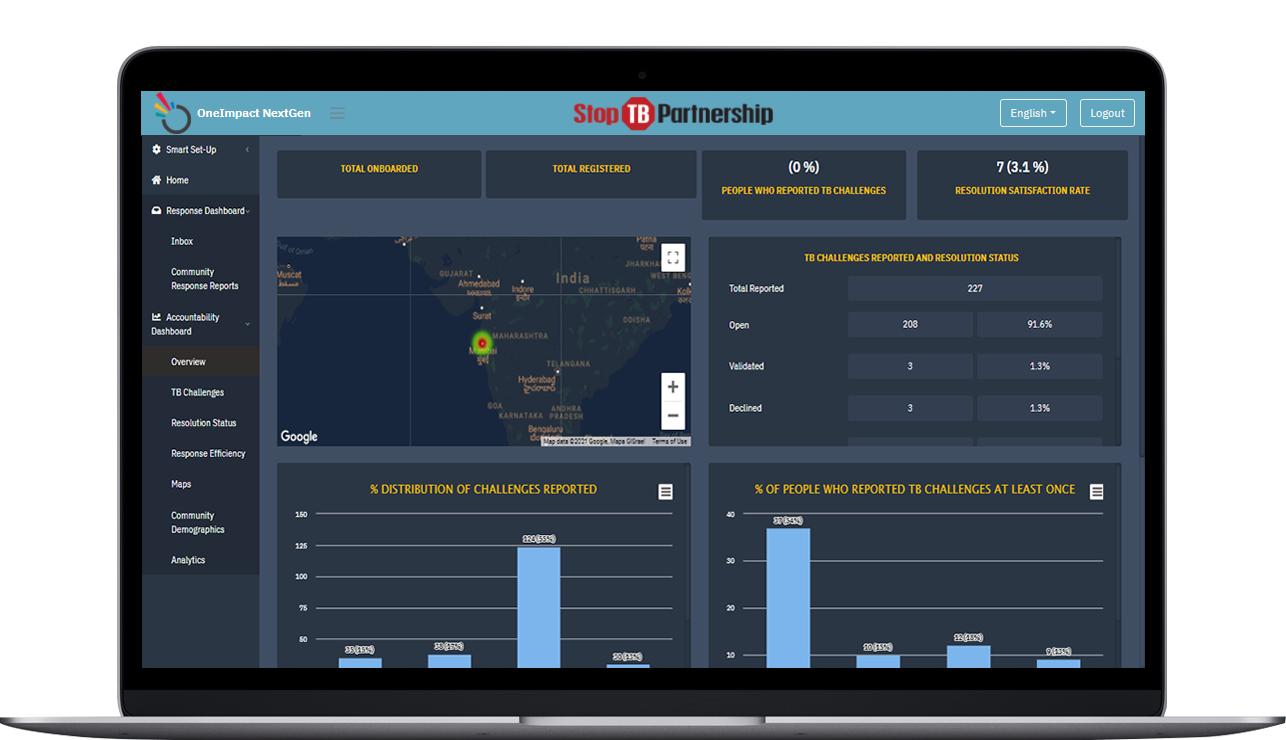Collapse the Smart Set-Up section
The image size is (1286, 740).
[x=247, y=150]
